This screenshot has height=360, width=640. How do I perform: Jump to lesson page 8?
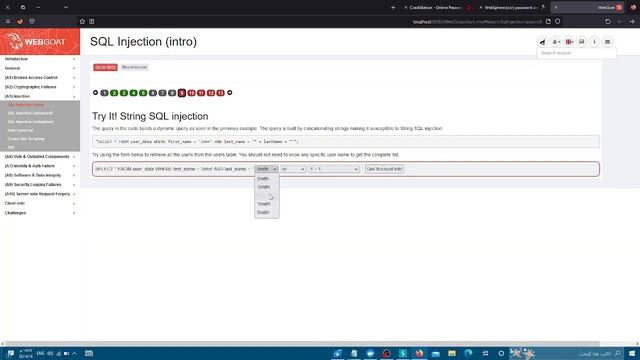172,93
